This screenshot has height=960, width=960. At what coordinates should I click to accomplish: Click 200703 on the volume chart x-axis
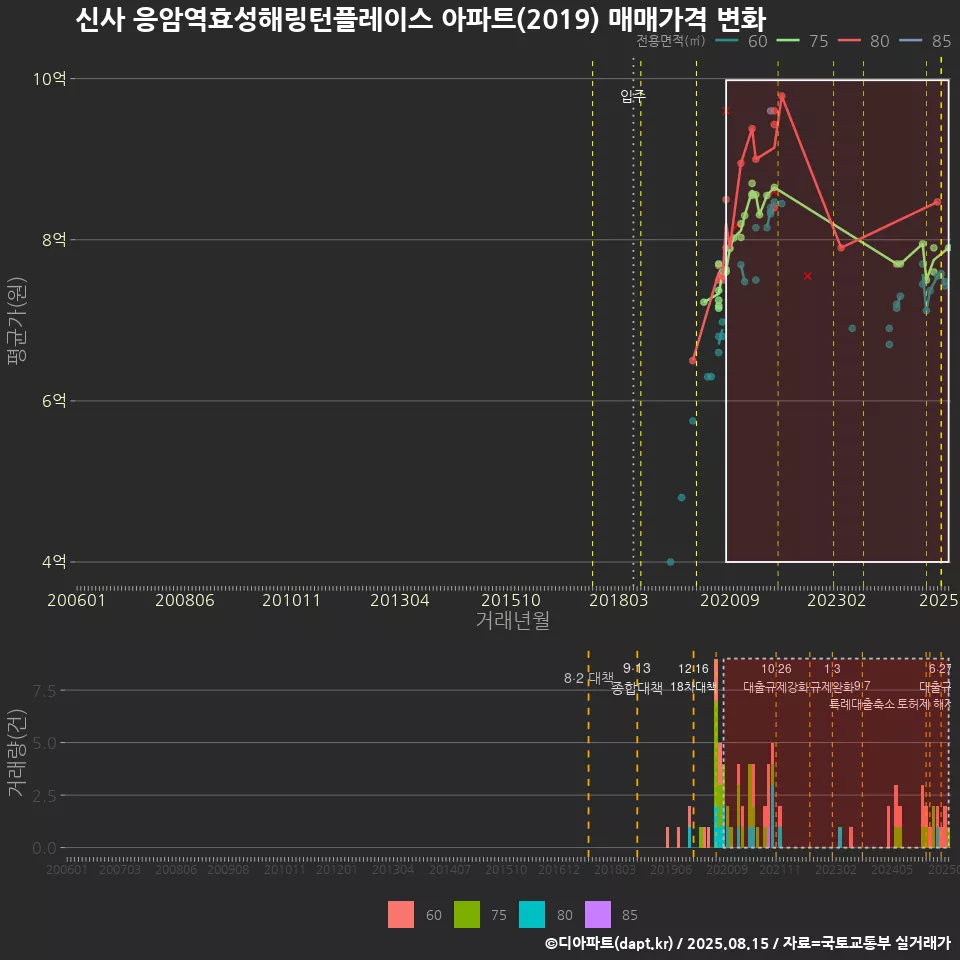coord(119,869)
